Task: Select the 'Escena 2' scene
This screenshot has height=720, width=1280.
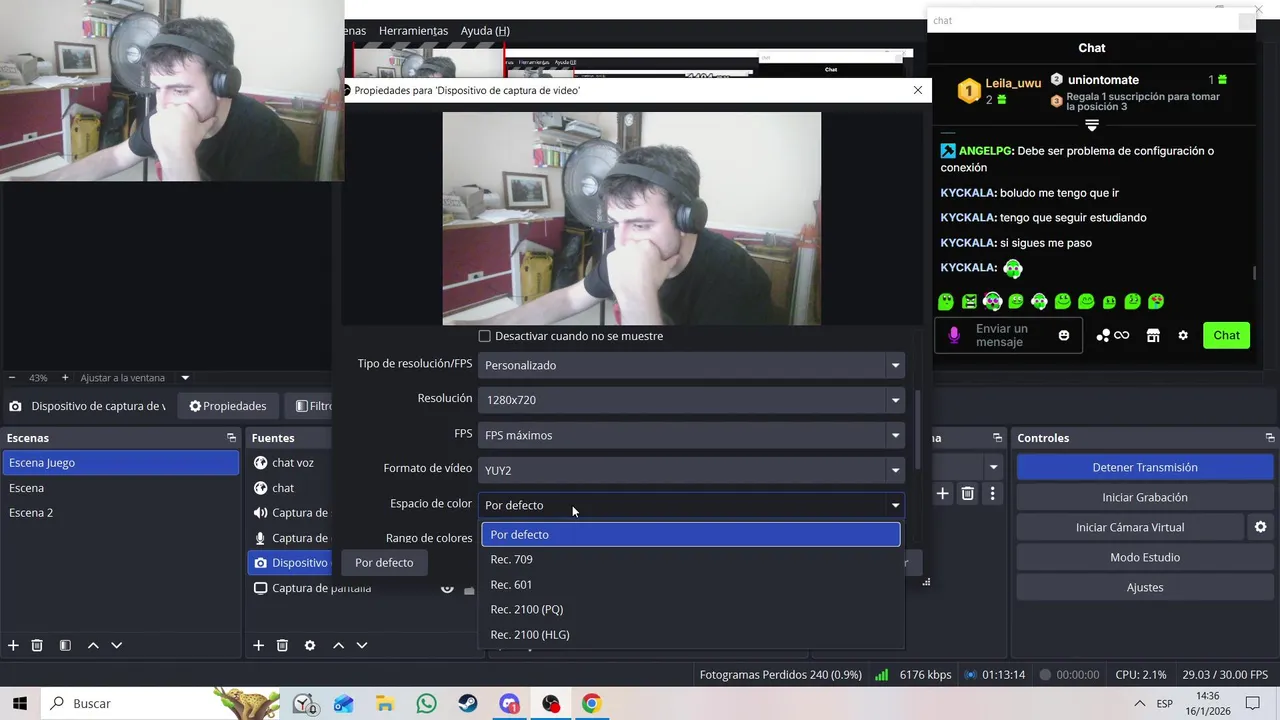Action: (x=121, y=512)
